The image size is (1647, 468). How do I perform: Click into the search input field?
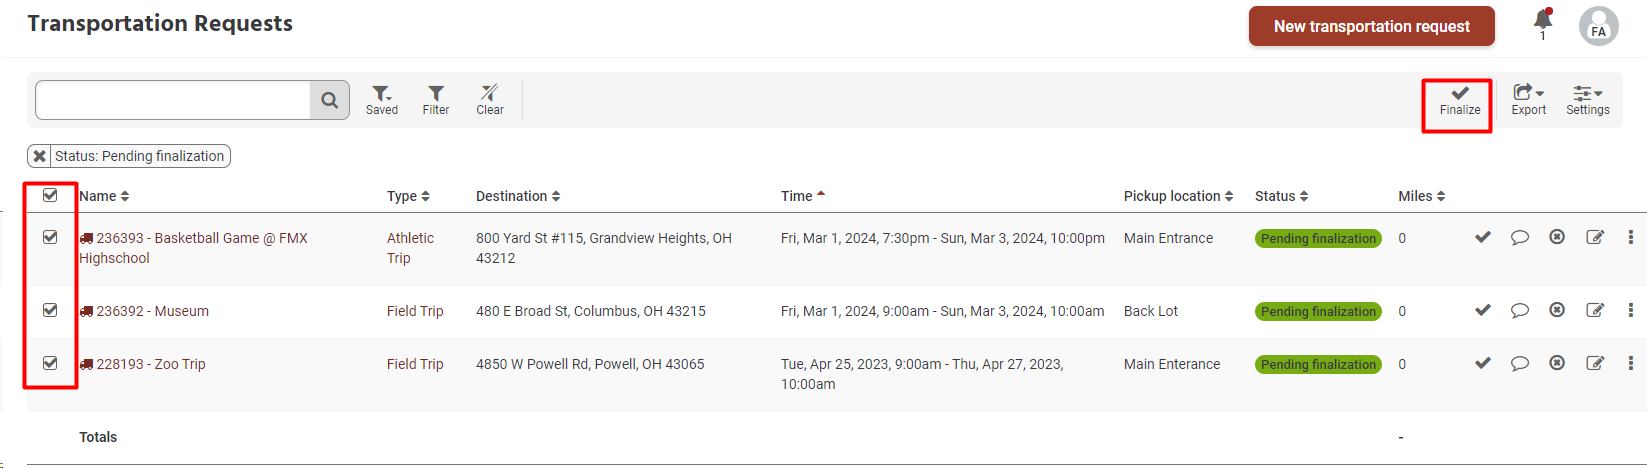(x=173, y=100)
